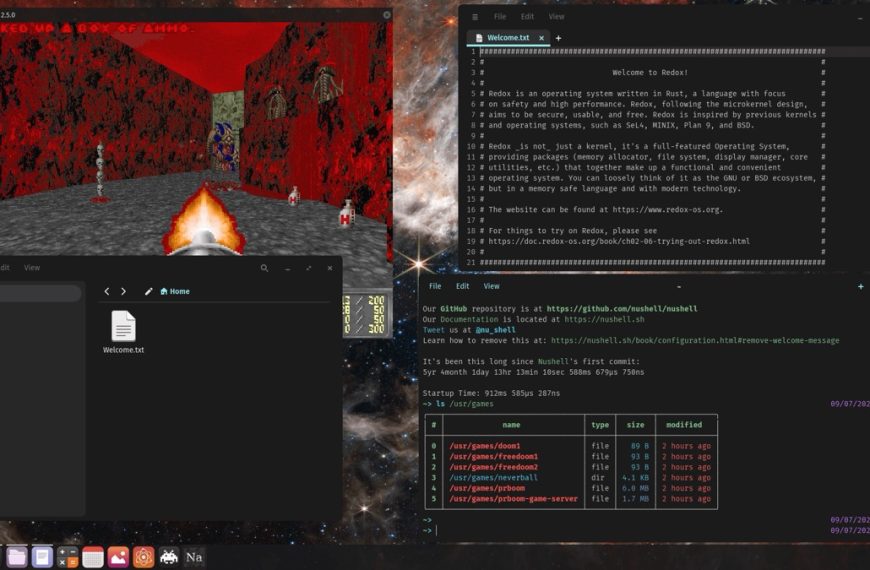Open the terminal View menu
Viewport: 870px width, 570px height.
pos(491,286)
